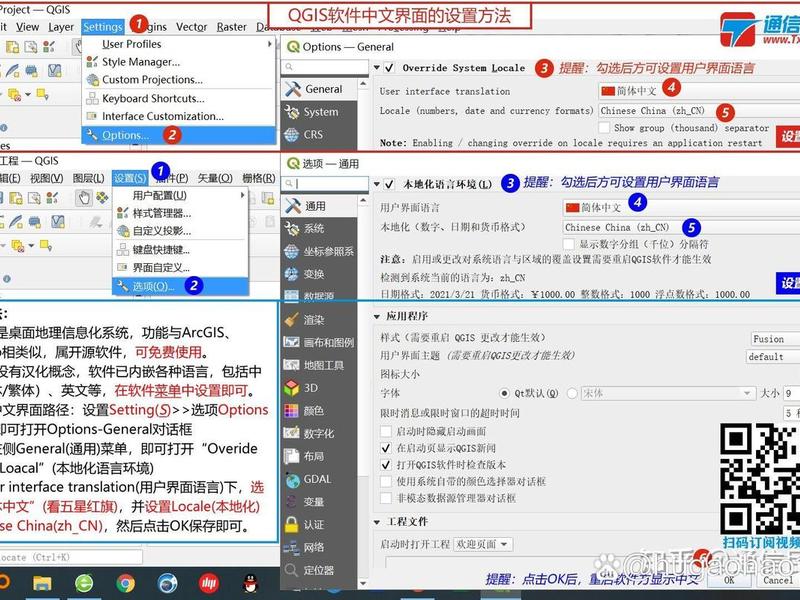Viewport: 800px width, 600px height.
Task: Select CRS tab in English Options dialog
Action: (319, 135)
